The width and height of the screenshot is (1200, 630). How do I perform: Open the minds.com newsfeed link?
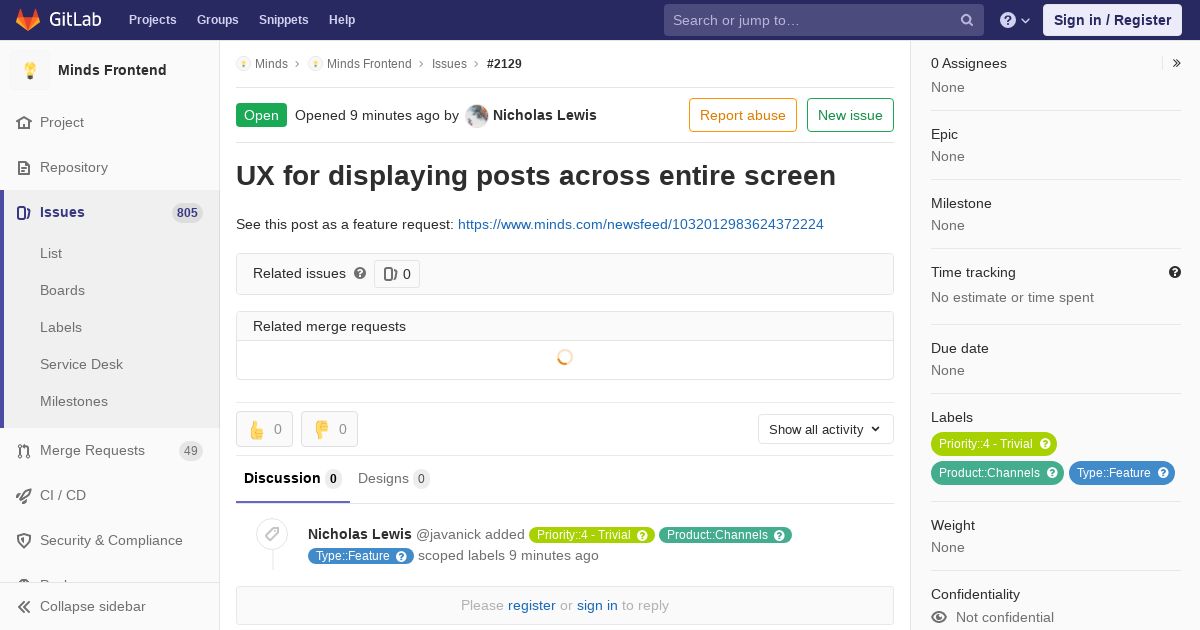(x=641, y=224)
